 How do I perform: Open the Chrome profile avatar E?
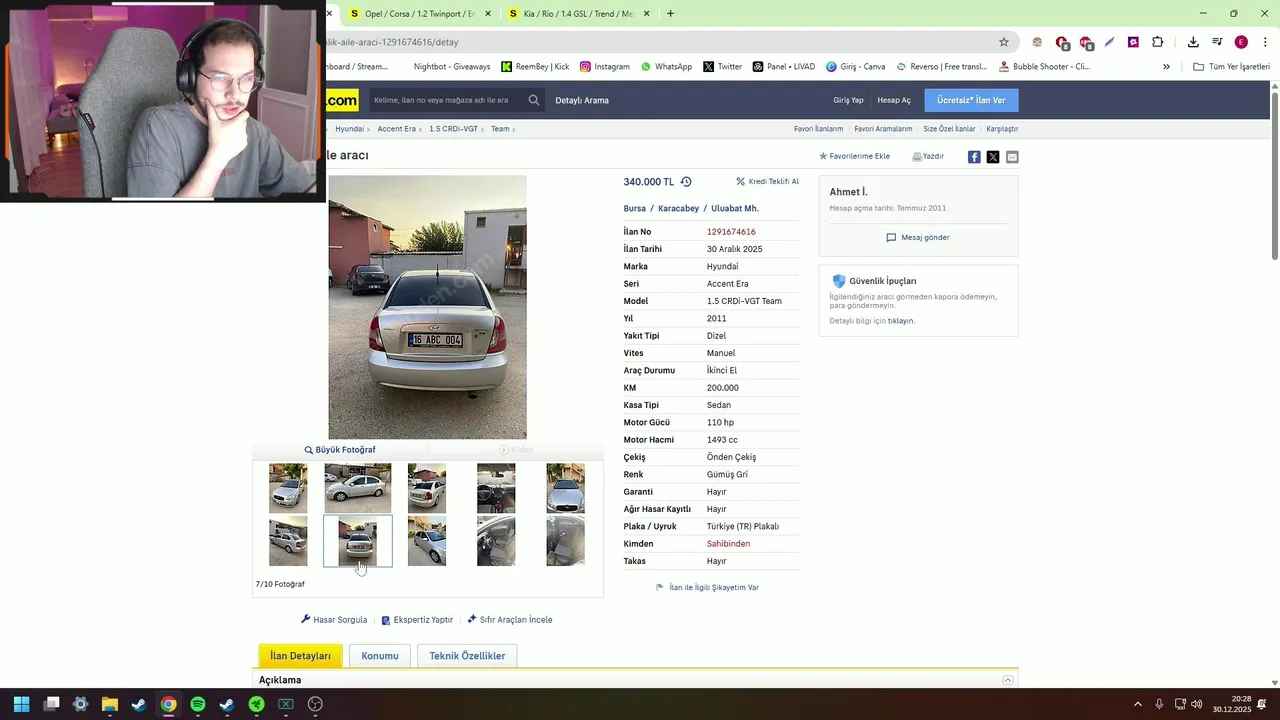(x=1241, y=42)
